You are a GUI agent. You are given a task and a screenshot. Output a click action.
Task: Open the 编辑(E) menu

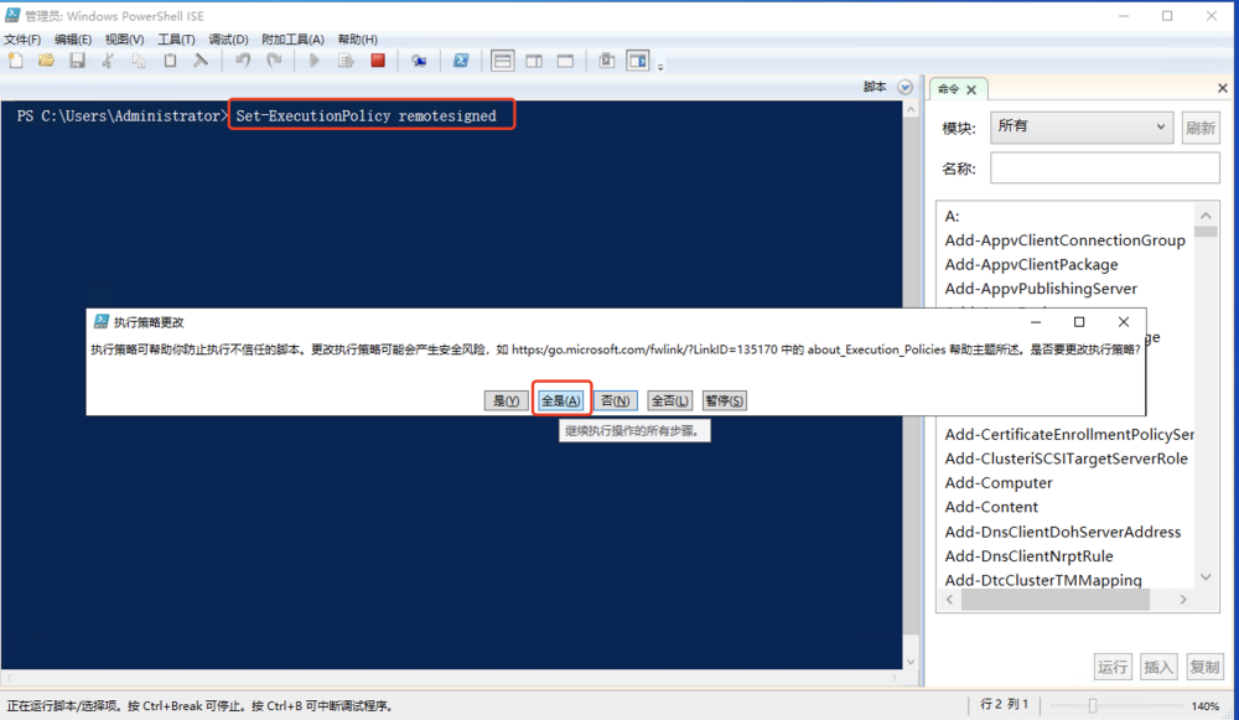(x=73, y=39)
